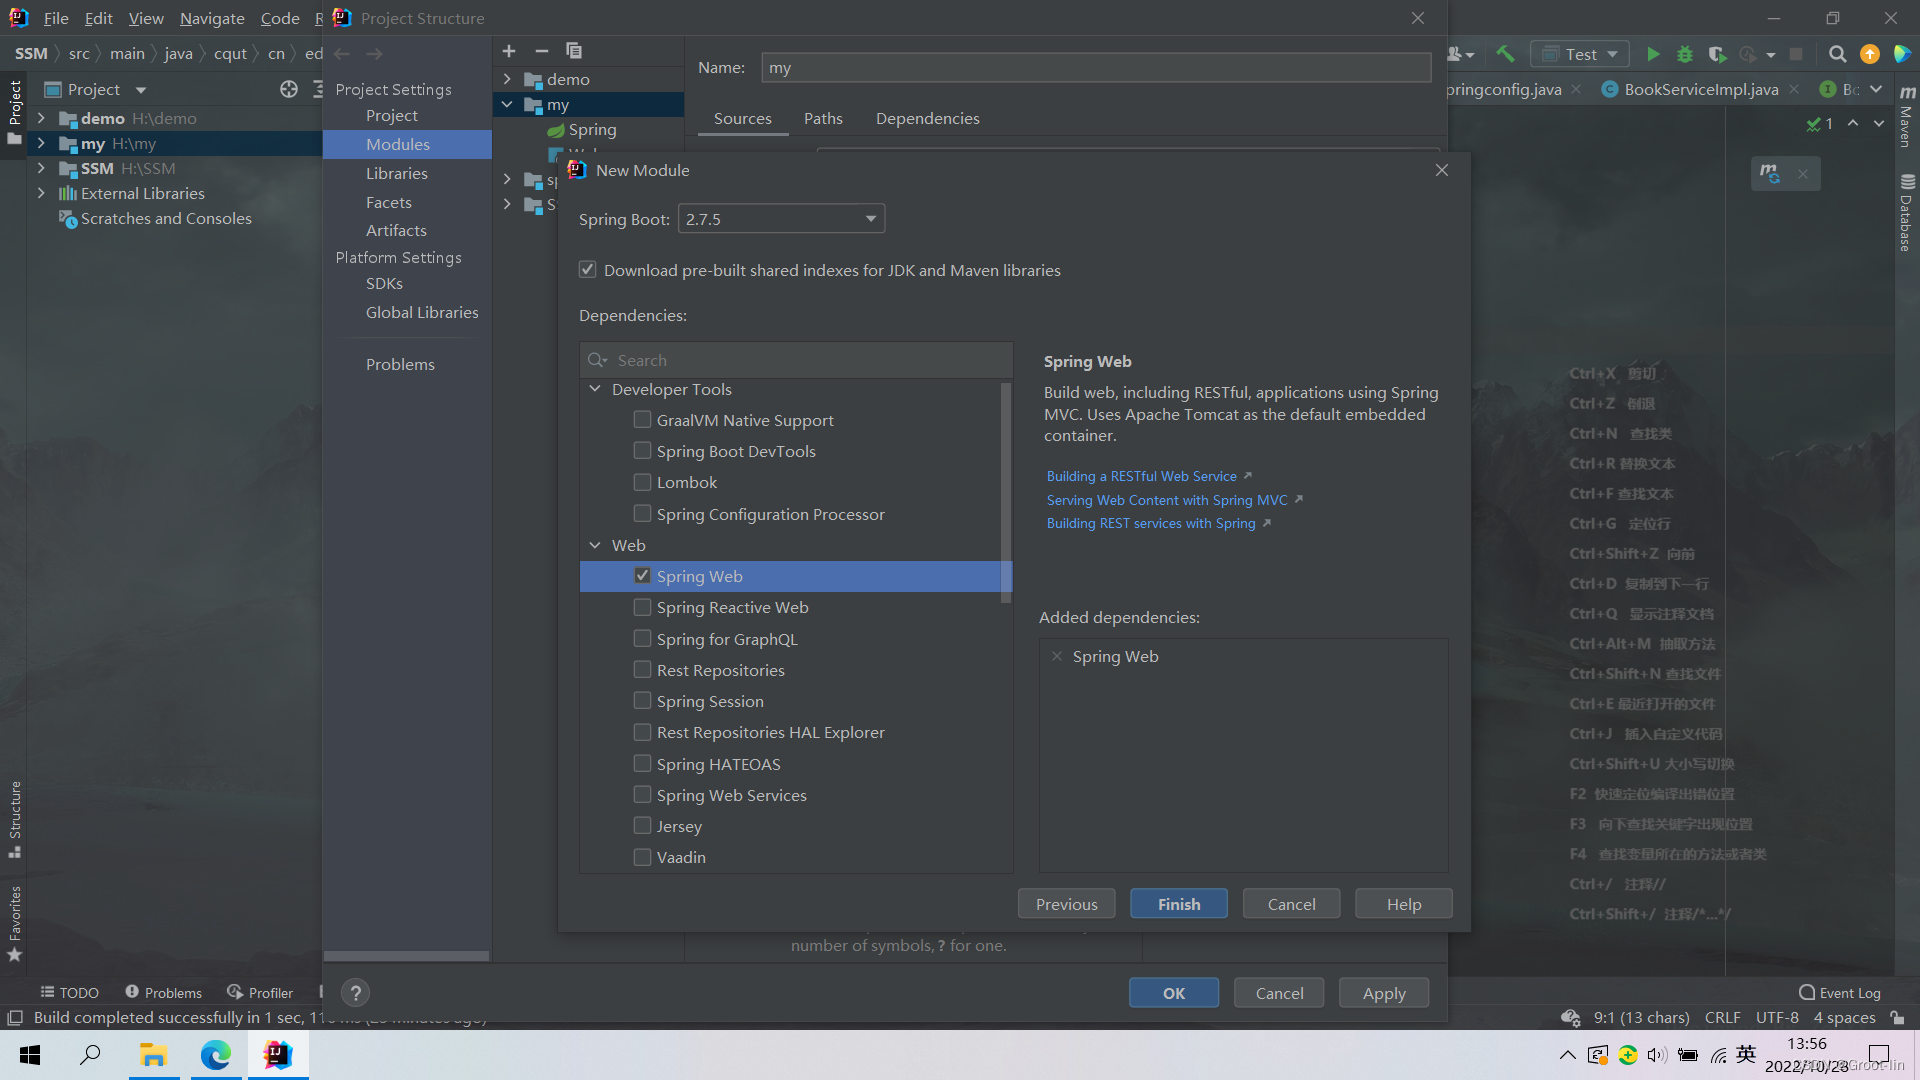Open the Maven tool window

1906,115
